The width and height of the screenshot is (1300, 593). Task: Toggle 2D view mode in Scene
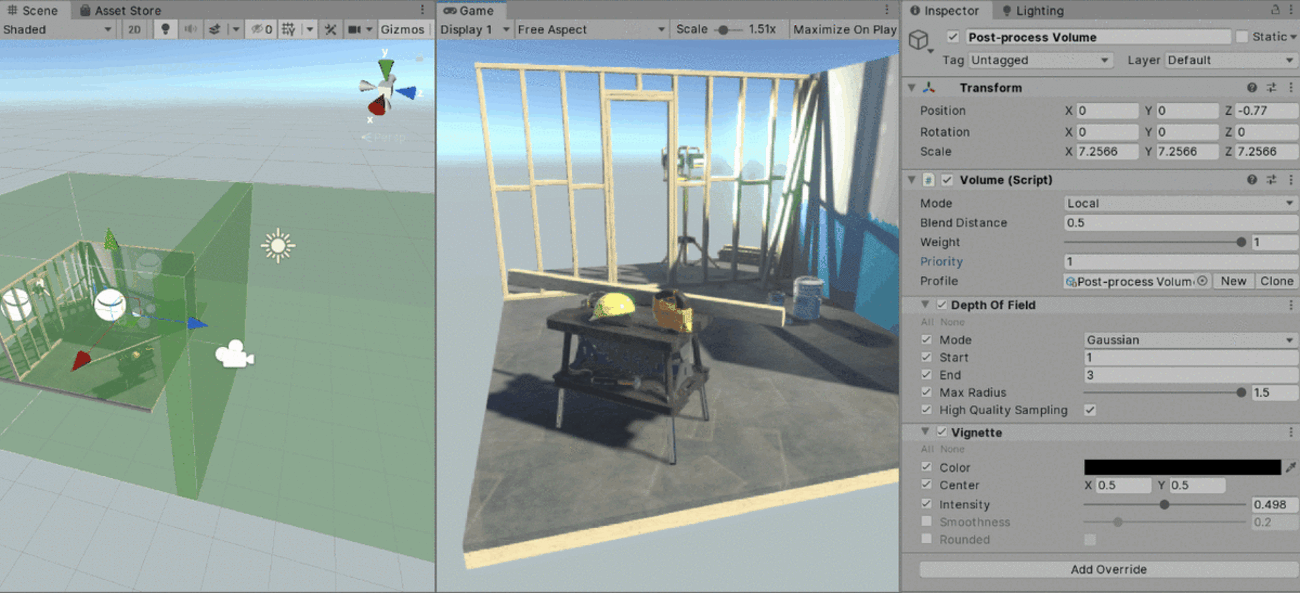(135, 29)
